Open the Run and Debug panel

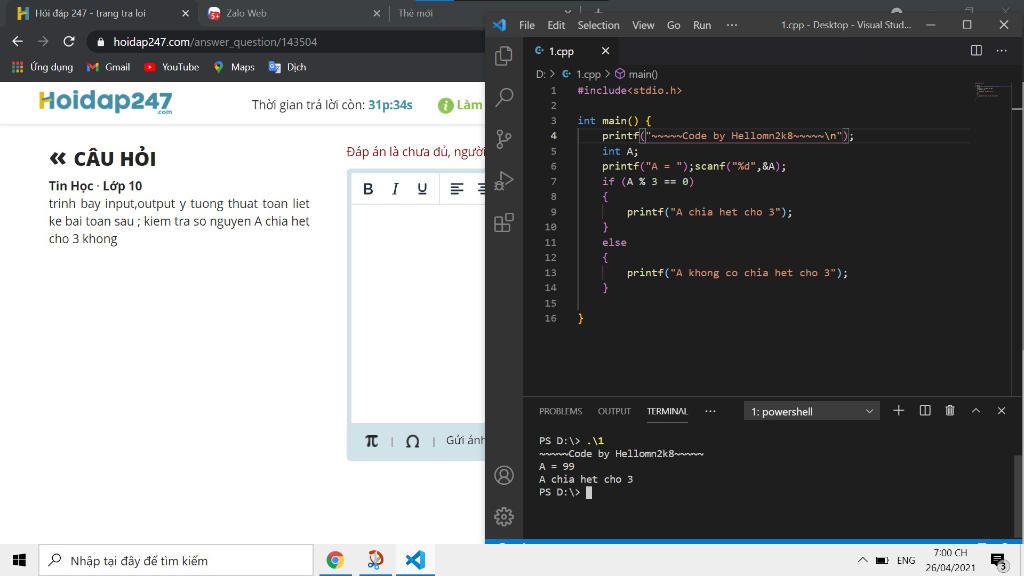[x=504, y=180]
